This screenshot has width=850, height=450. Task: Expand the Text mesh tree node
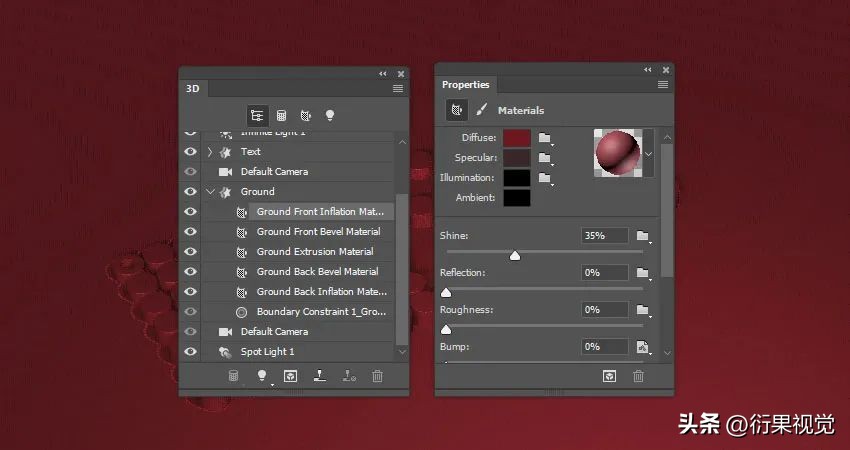[x=210, y=152]
